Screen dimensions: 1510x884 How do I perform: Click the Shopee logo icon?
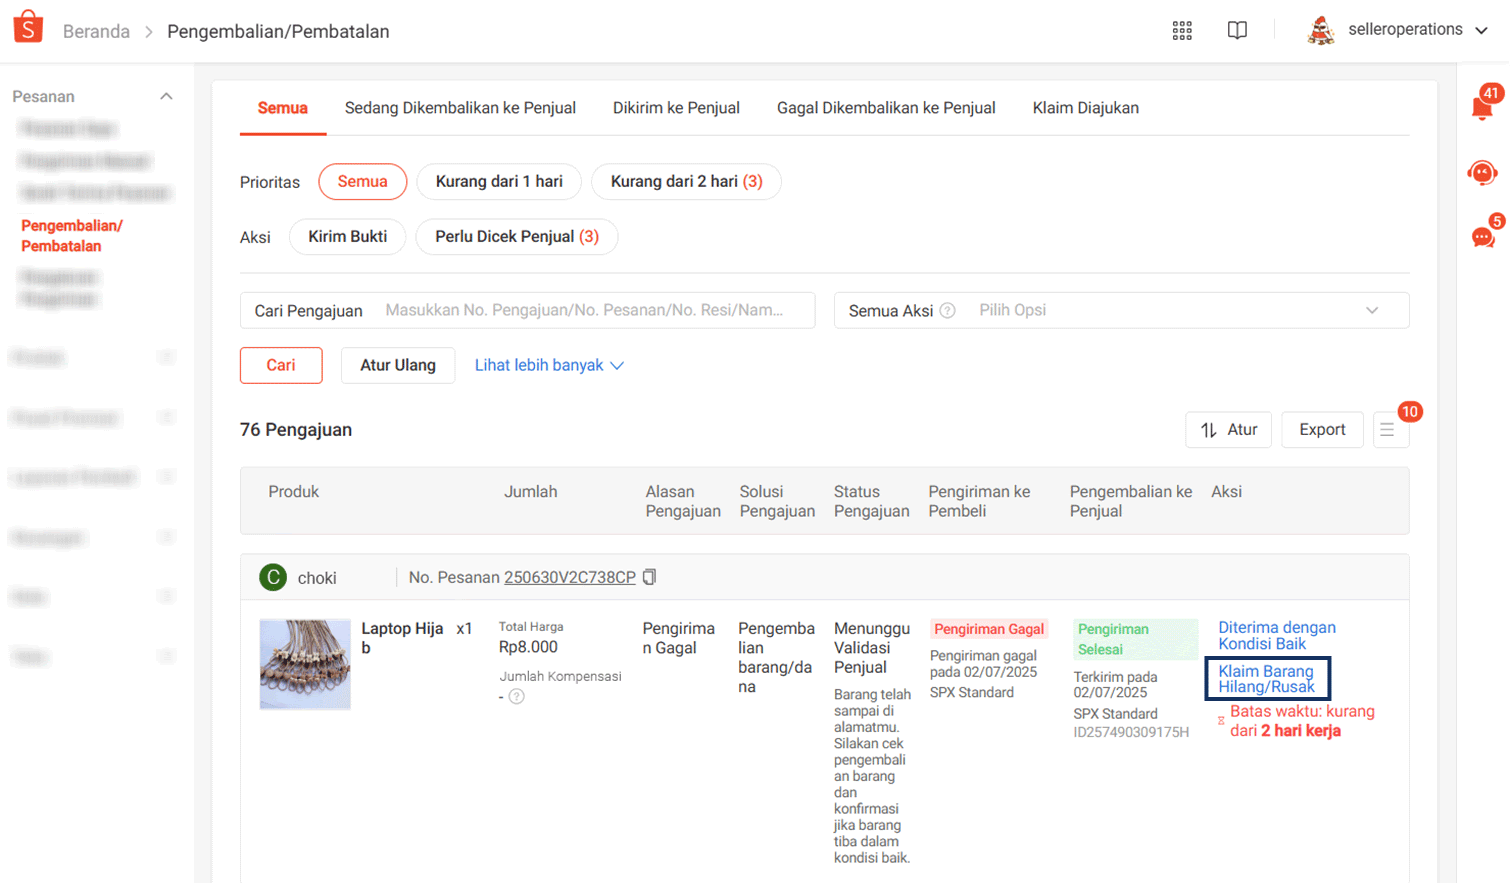[28, 27]
